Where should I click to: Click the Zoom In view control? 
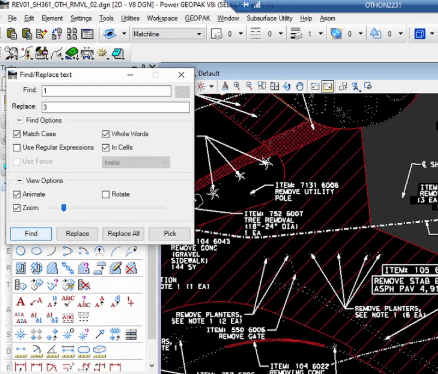(x=237, y=86)
